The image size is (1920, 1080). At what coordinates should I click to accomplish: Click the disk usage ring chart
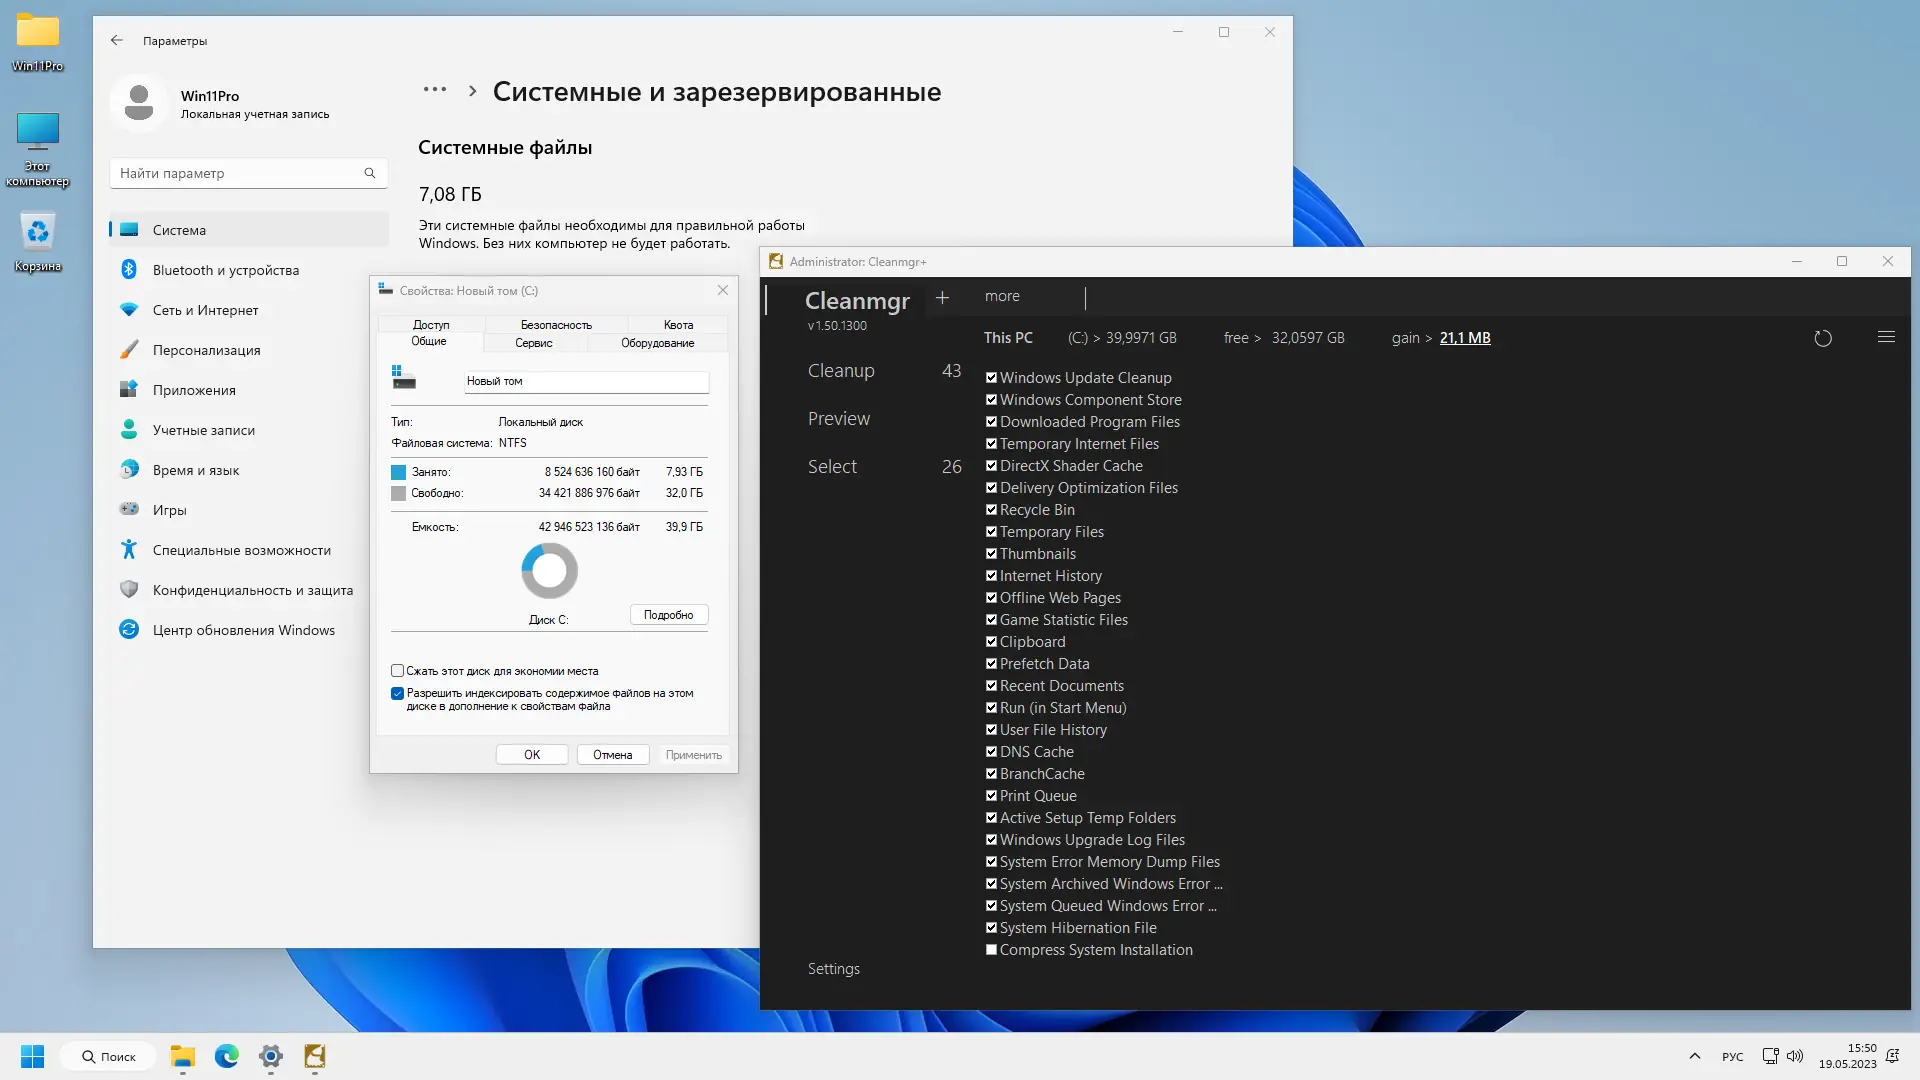[549, 570]
